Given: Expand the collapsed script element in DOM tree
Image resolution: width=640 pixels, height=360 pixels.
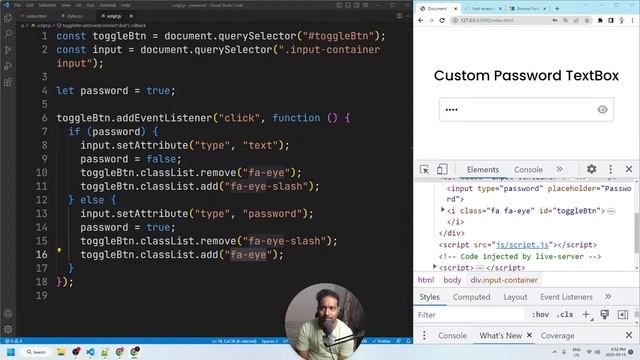Looking at the screenshot, I should (x=435, y=267).
